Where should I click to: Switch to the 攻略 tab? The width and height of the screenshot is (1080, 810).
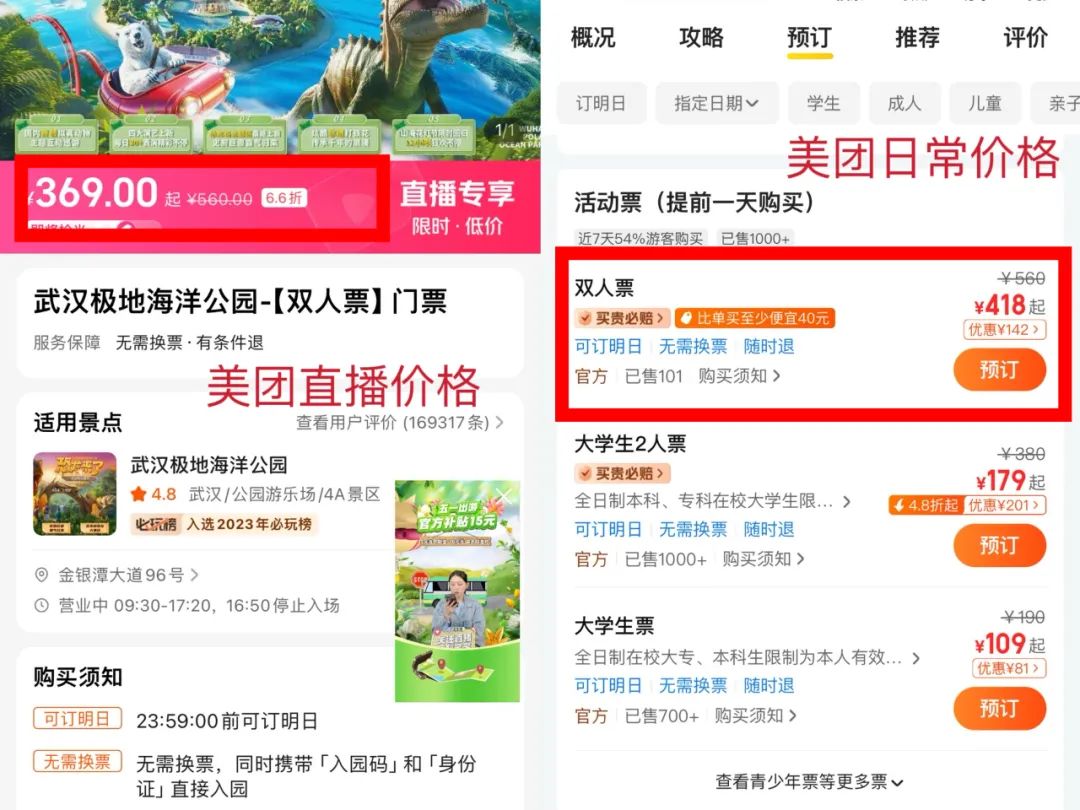pyautogui.click(x=701, y=37)
